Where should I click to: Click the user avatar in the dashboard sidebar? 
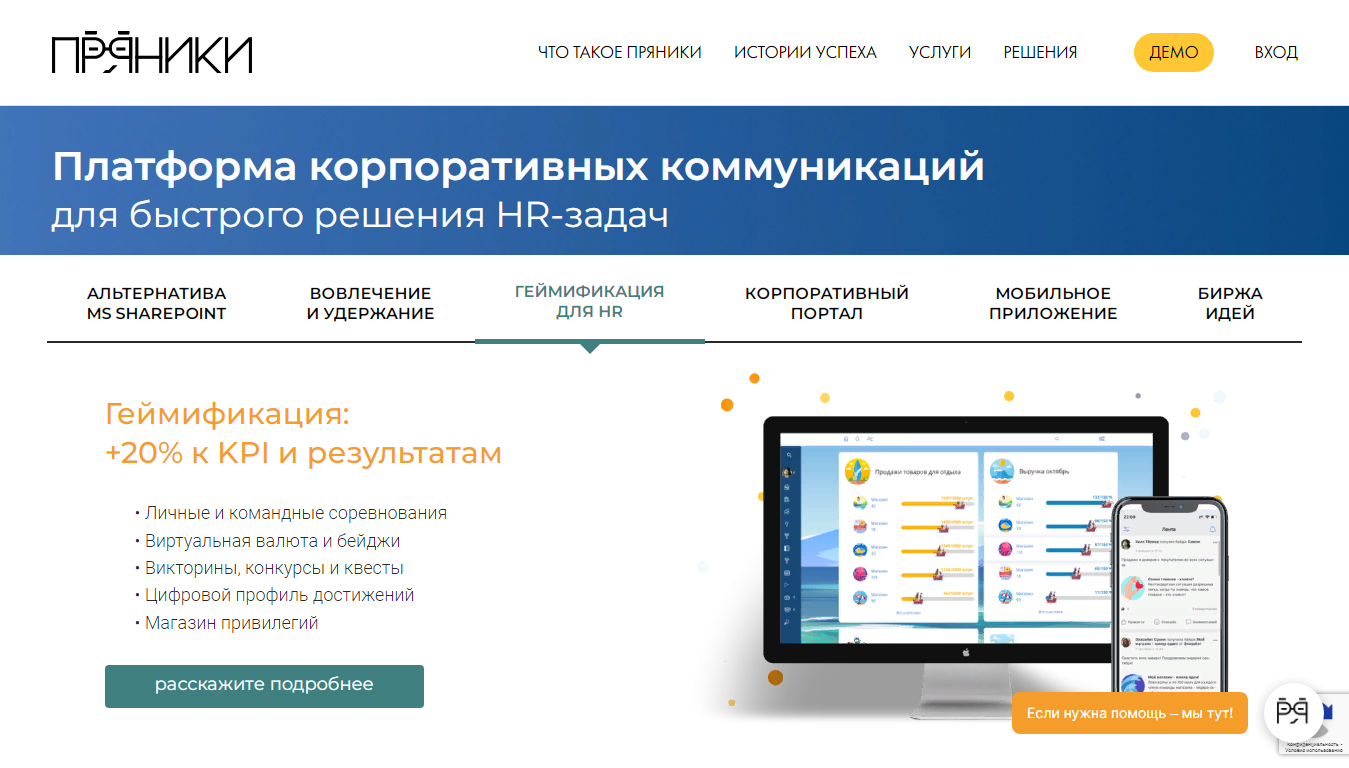pyautogui.click(x=787, y=472)
